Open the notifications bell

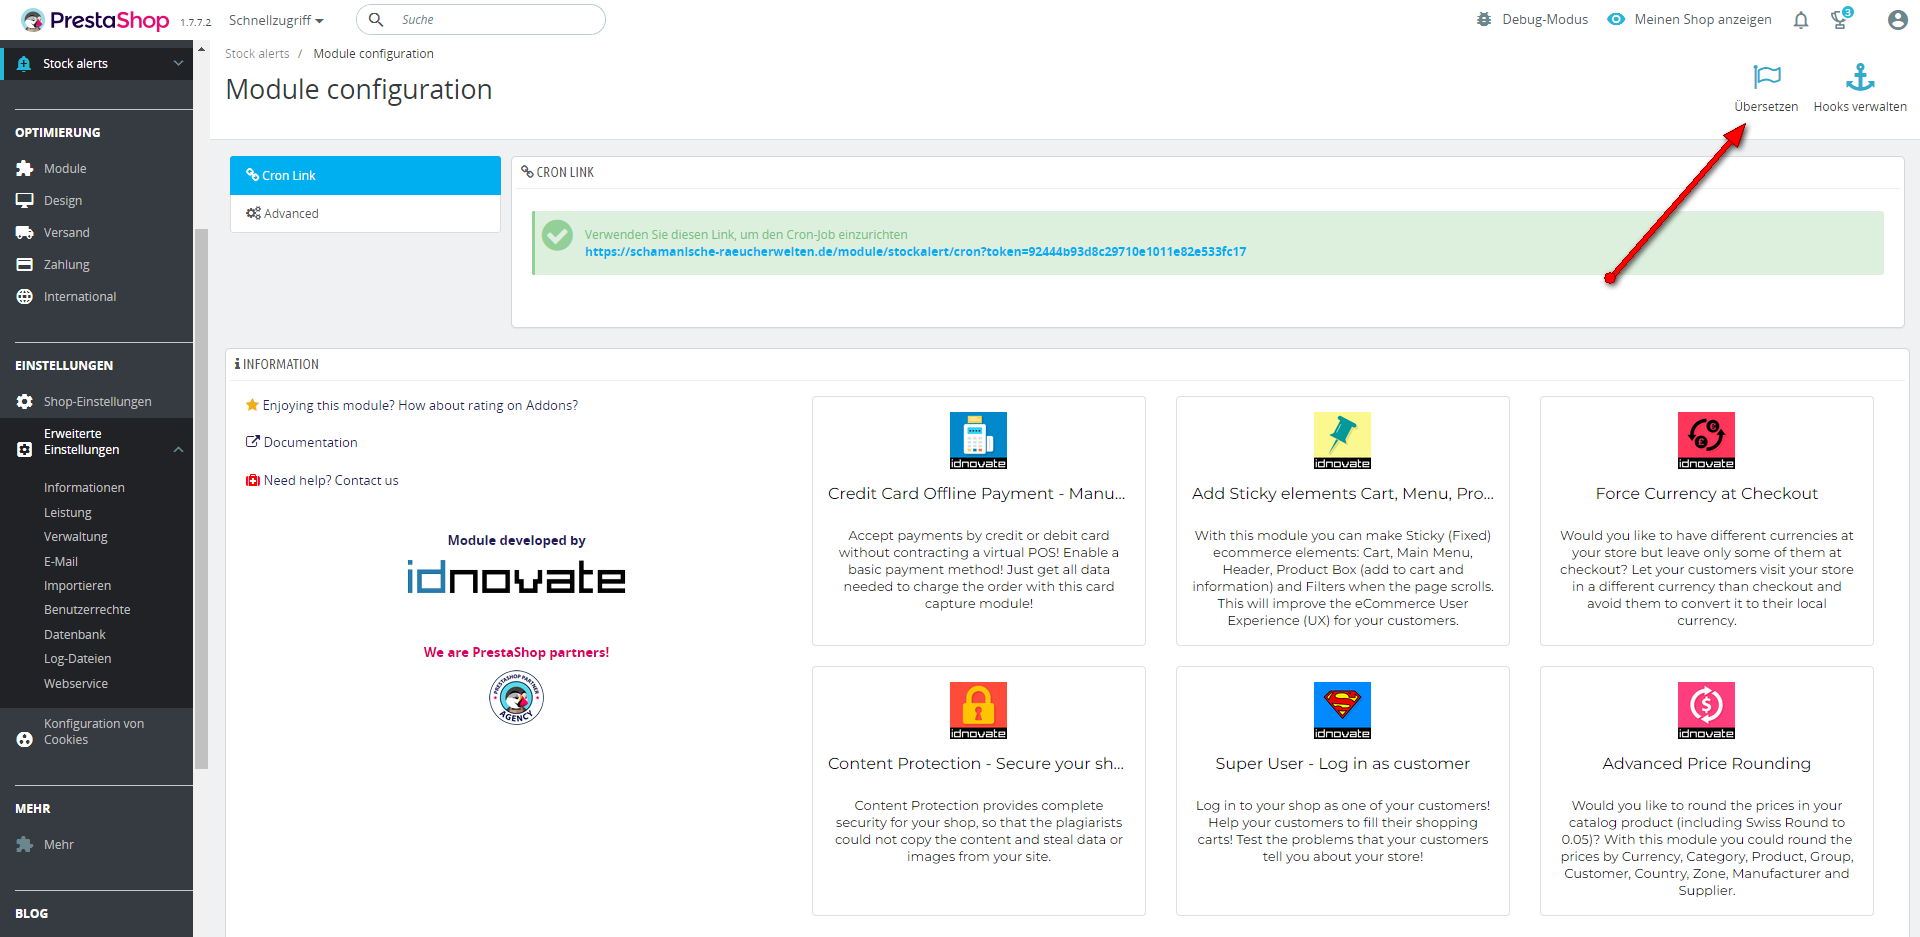click(1801, 20)
